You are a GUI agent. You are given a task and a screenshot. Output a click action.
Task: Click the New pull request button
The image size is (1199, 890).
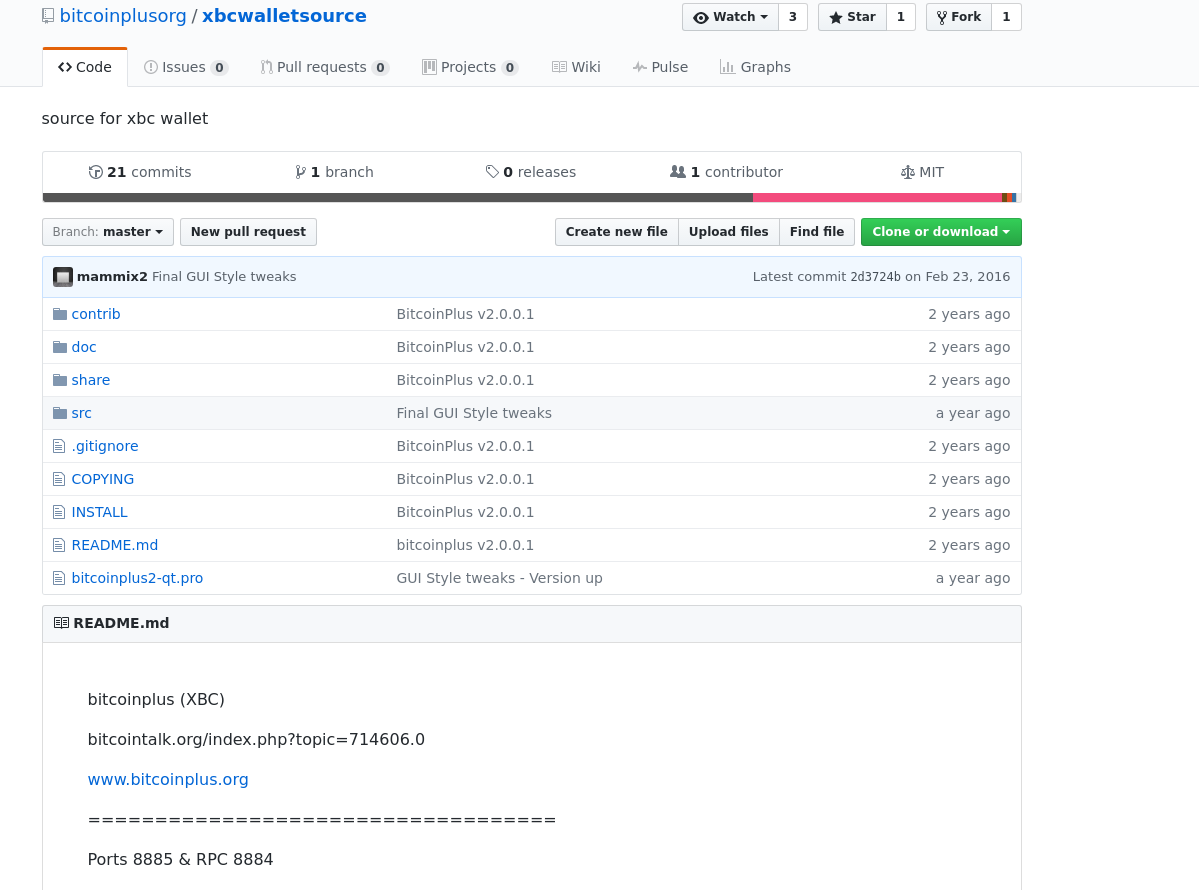point(249,232)
